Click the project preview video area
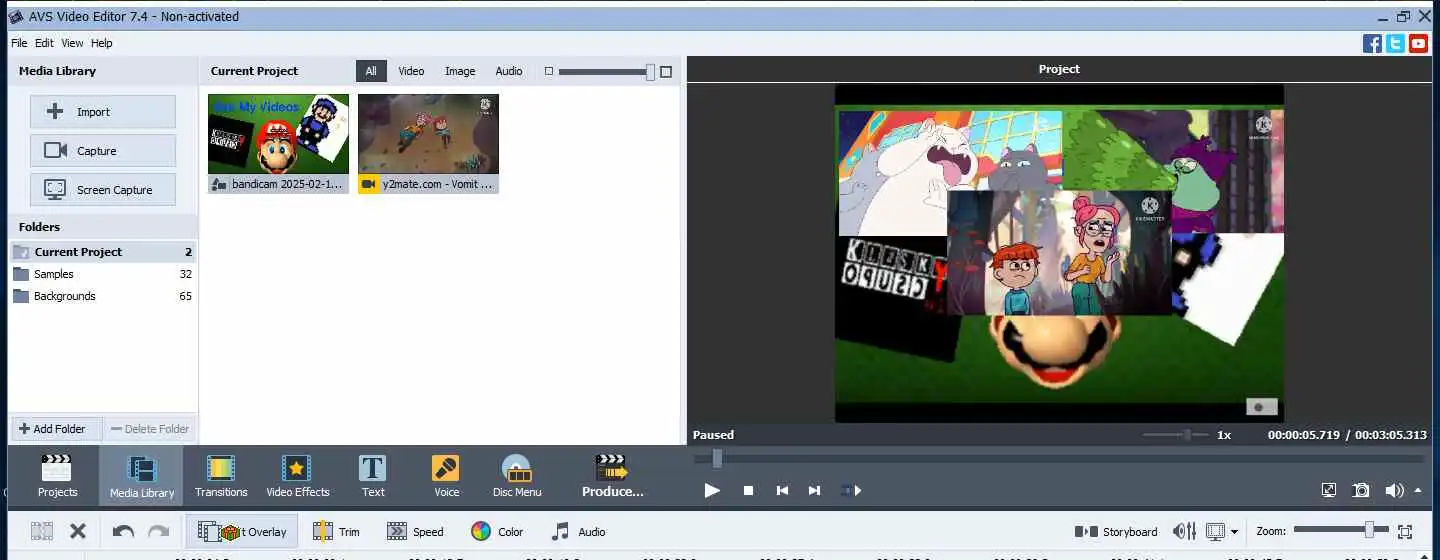 point(1059,253)
